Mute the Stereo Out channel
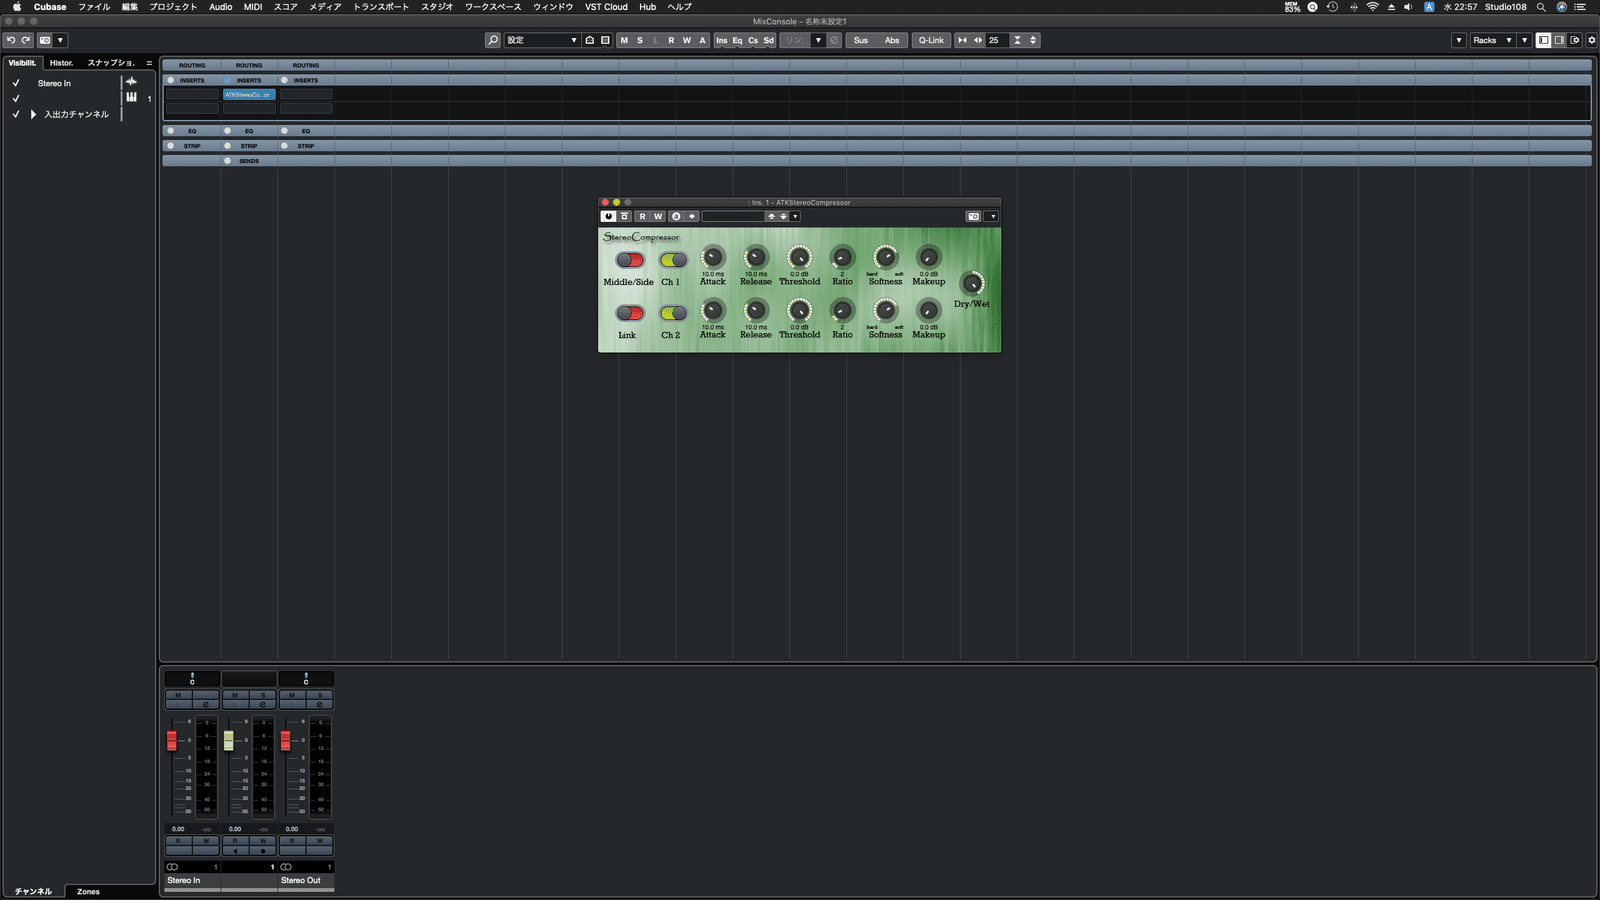The height and width of the screenshot is (900, 1600). click(292, 695)
